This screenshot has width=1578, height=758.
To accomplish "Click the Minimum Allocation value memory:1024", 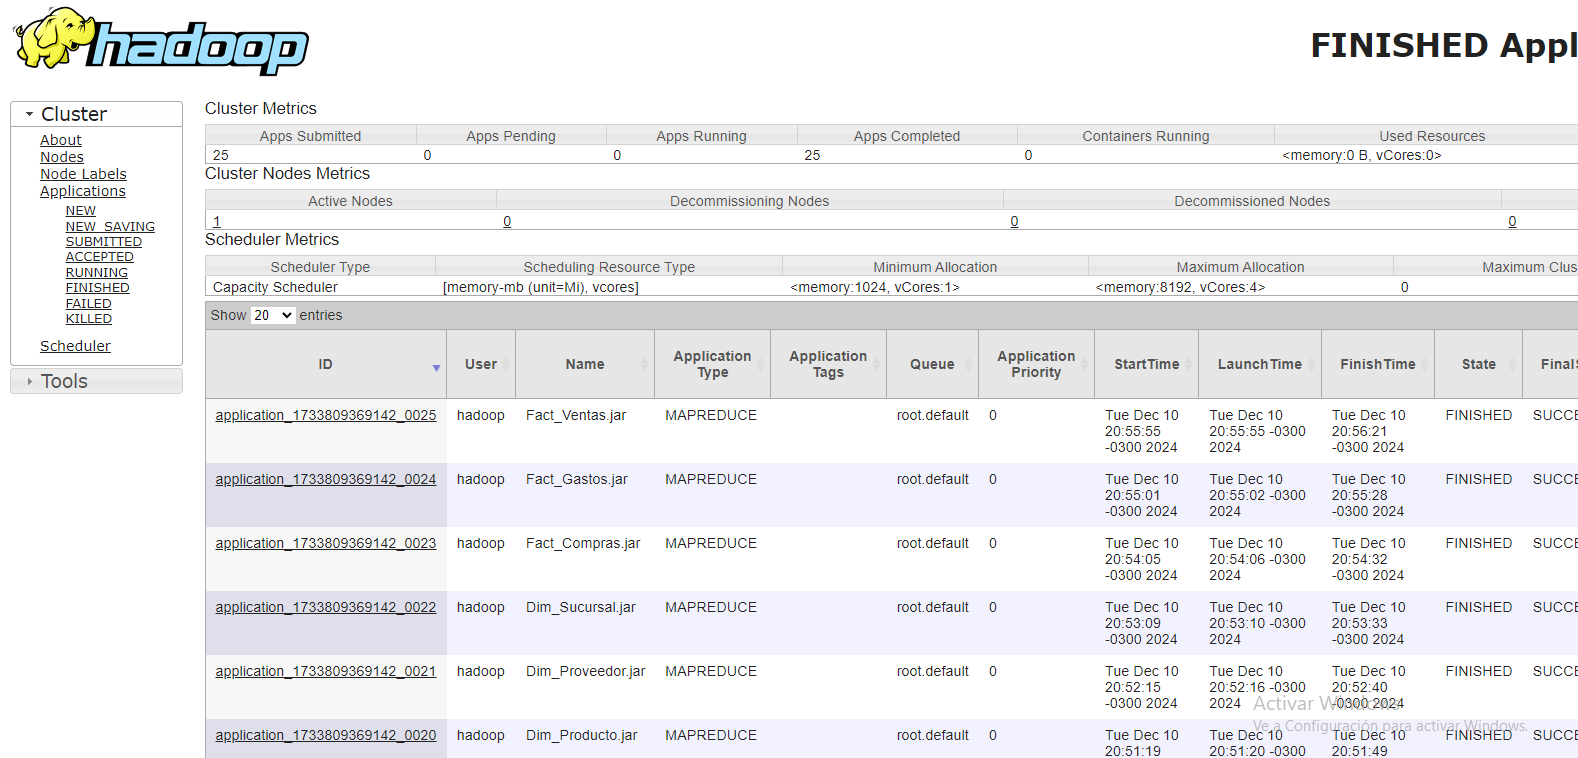I will coord(875,287).
